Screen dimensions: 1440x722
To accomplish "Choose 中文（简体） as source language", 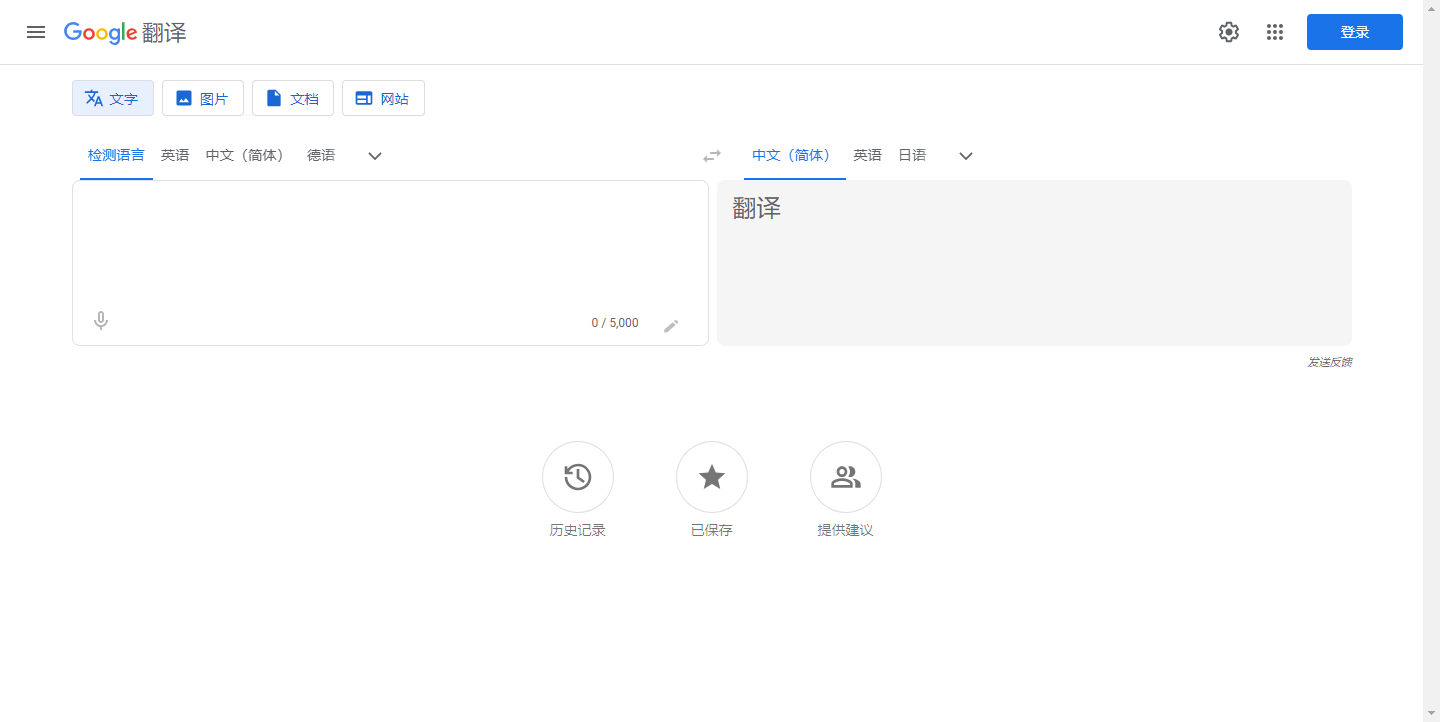I will [x=250, y=155].
